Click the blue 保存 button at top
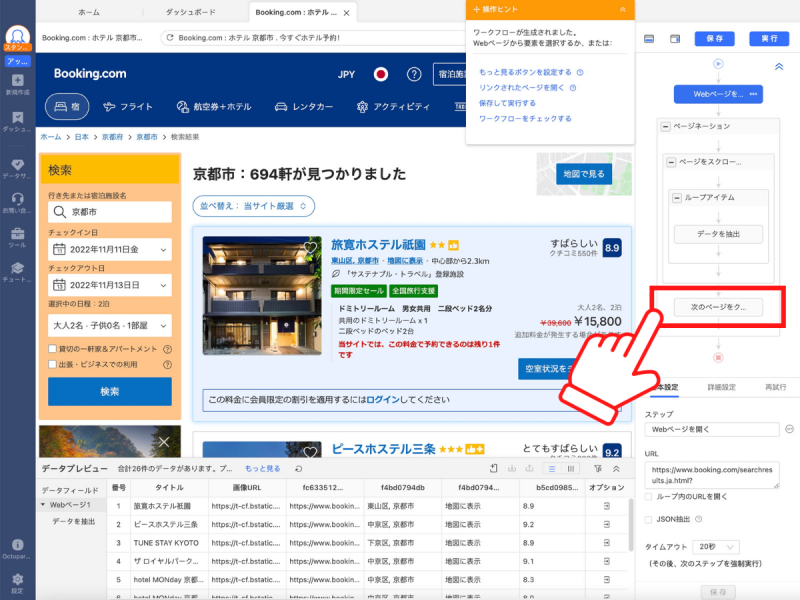The image size is (800, 600). 714,39
